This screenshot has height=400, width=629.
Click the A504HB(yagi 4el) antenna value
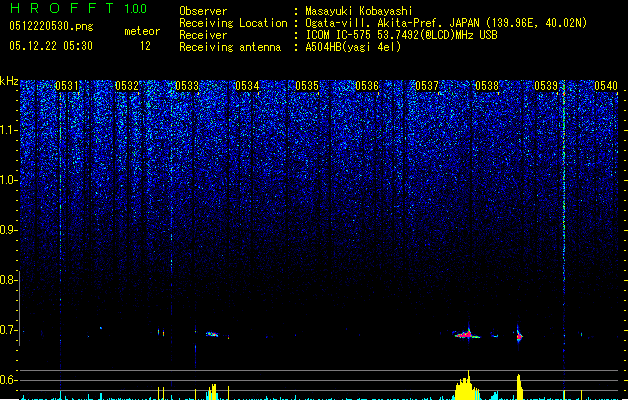[x=353, y=47]
